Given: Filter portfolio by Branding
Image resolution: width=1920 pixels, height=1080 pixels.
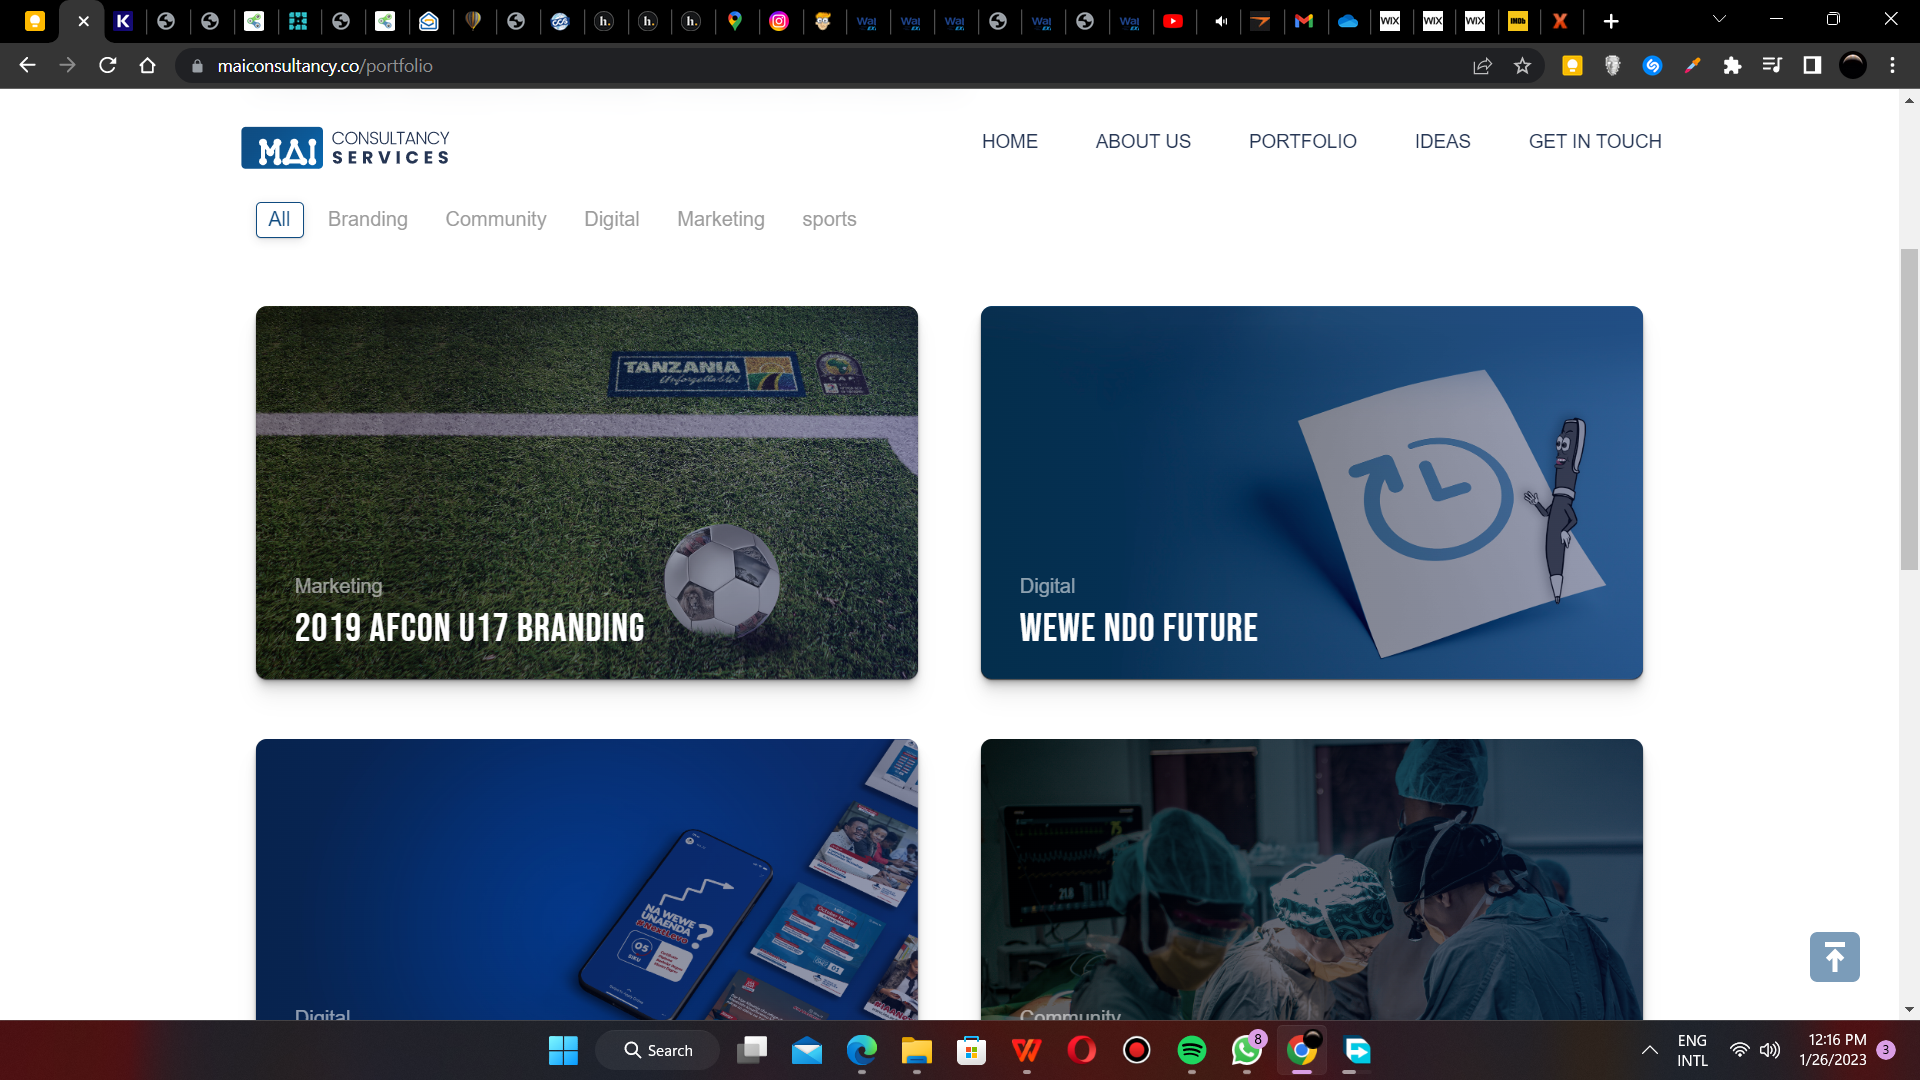Looking at the screenshot, I should point(367,219).
